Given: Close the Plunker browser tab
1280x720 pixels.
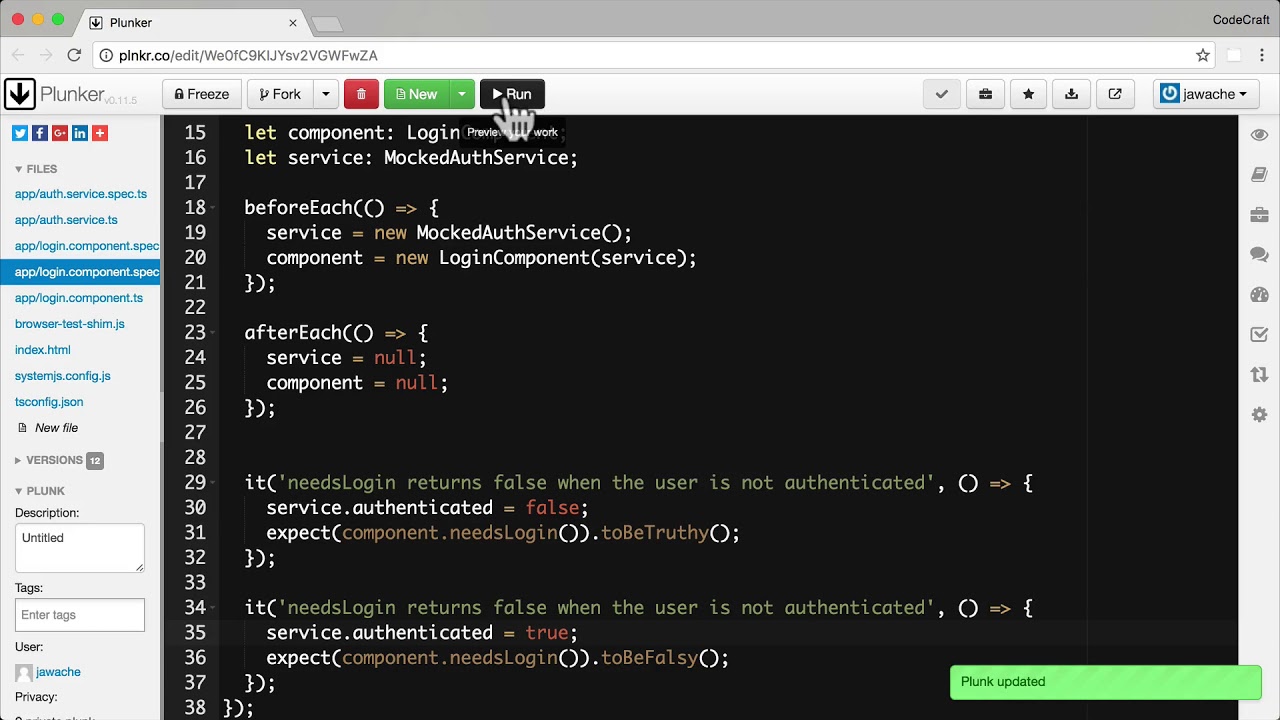Looking at the screenshot, I should pos(293,22).
